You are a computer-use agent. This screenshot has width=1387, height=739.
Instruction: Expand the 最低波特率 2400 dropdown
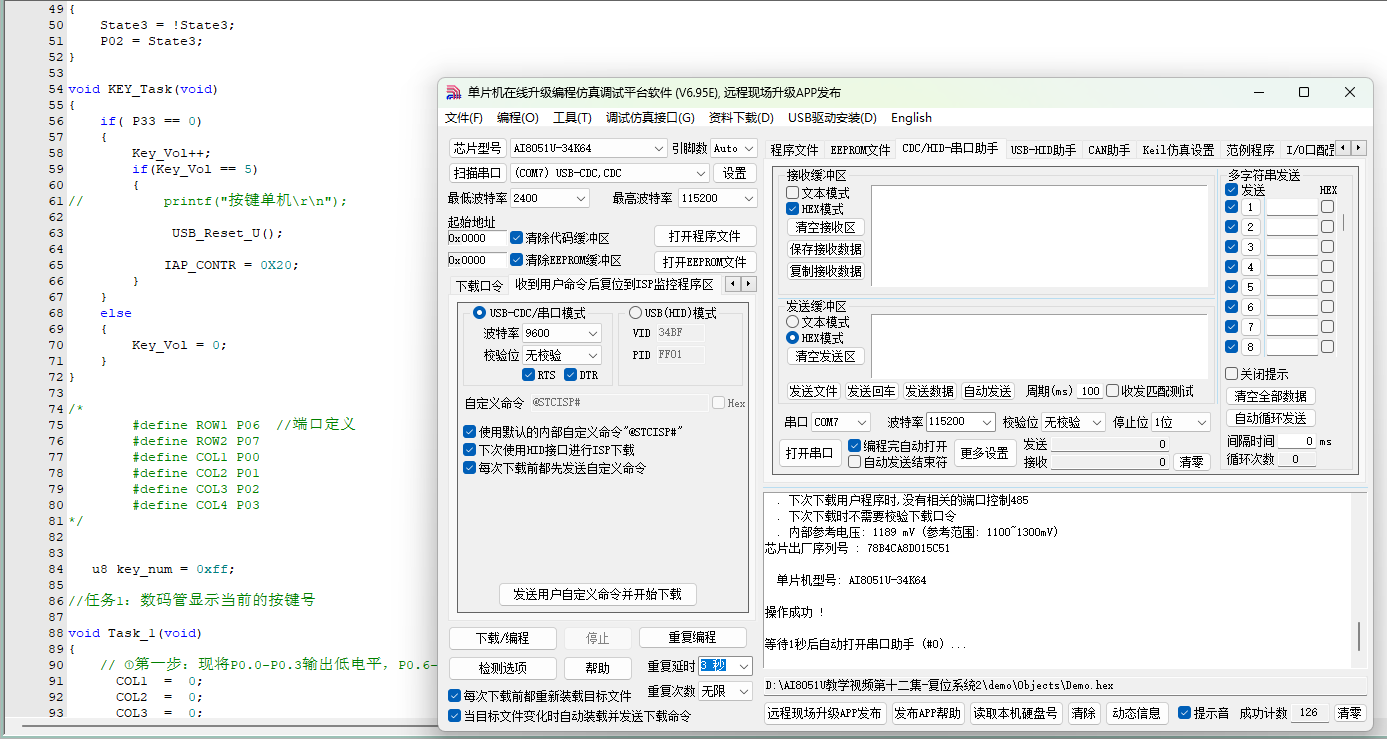click(x=581, y=198)
